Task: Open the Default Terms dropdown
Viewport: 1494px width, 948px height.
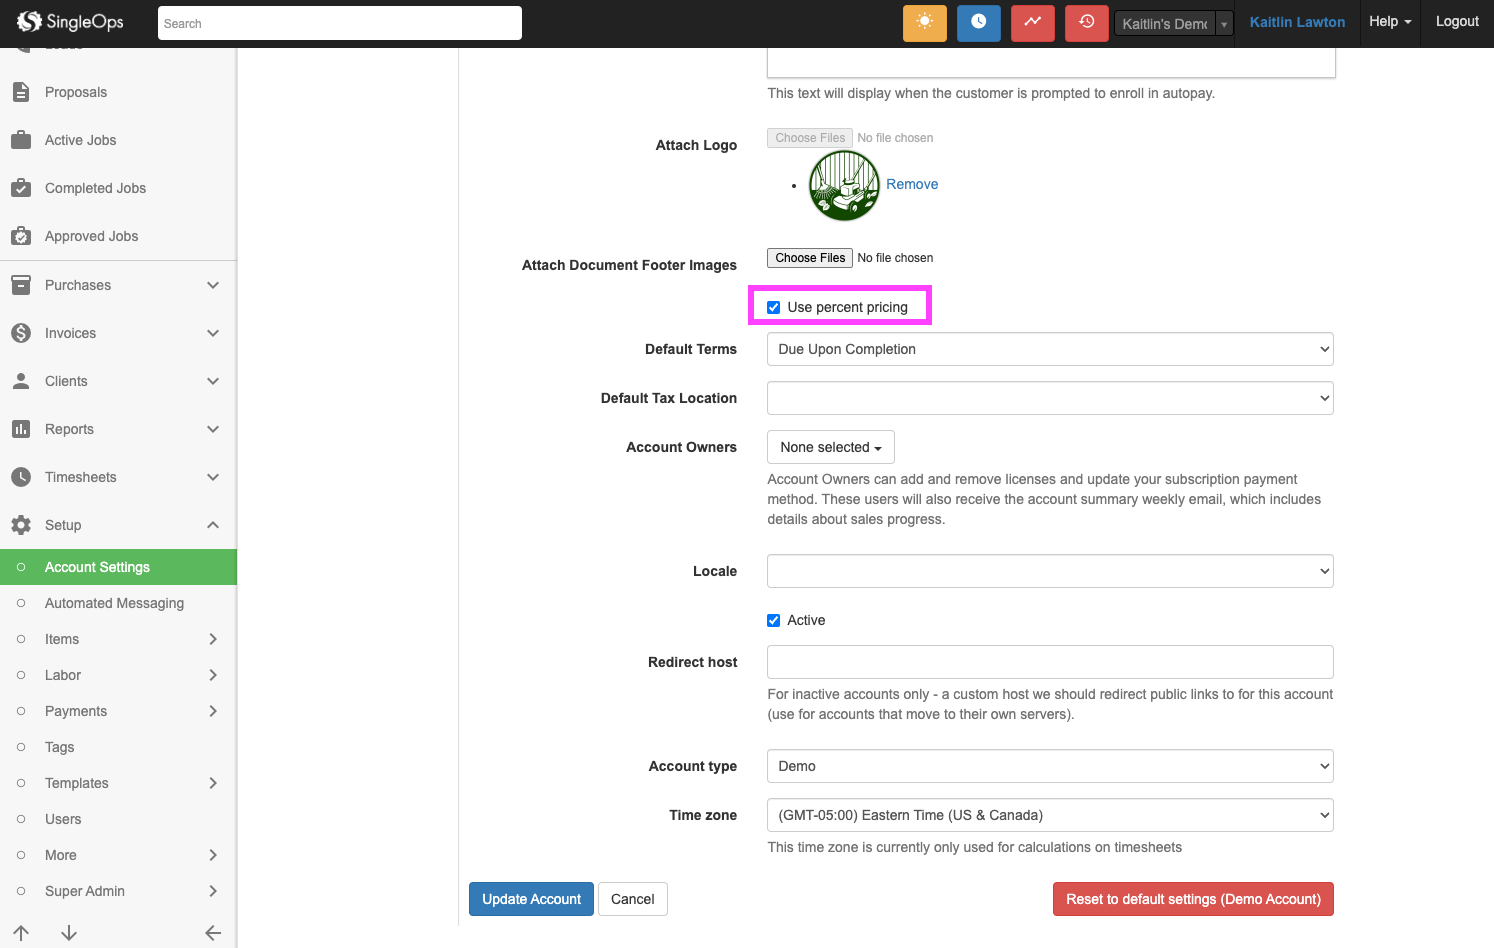Action: coord(1049,349)
